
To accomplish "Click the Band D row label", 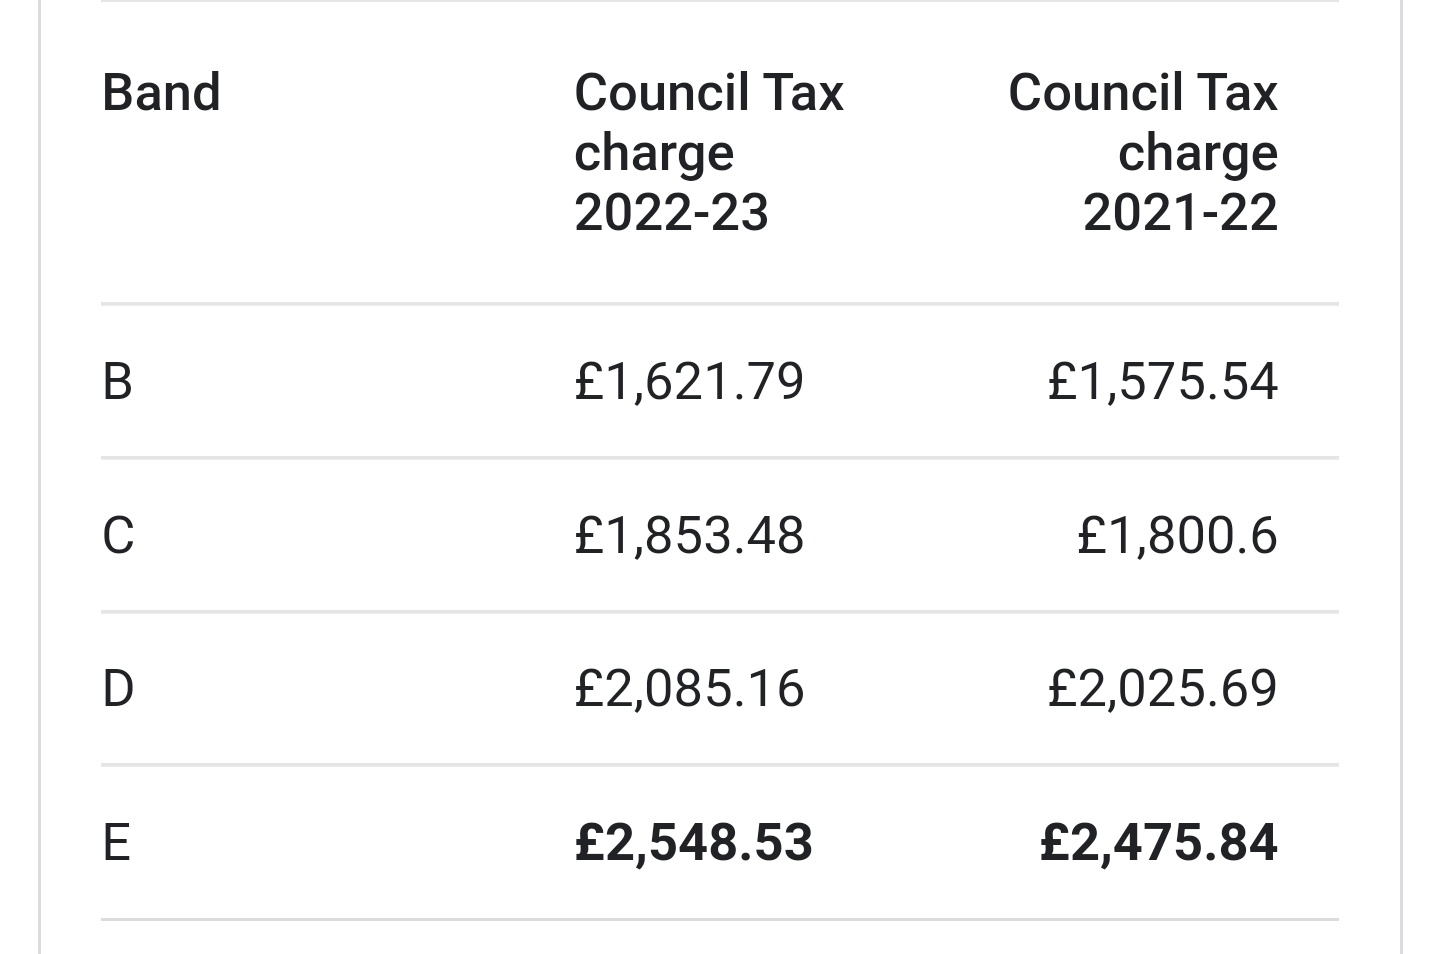I will pos(118,689).
